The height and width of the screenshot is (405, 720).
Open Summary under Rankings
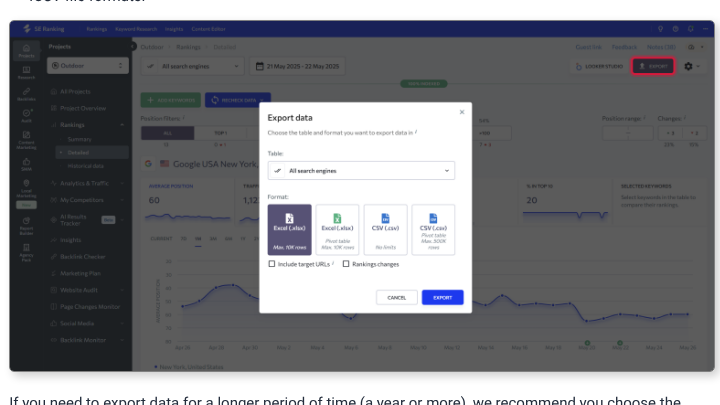79,139
